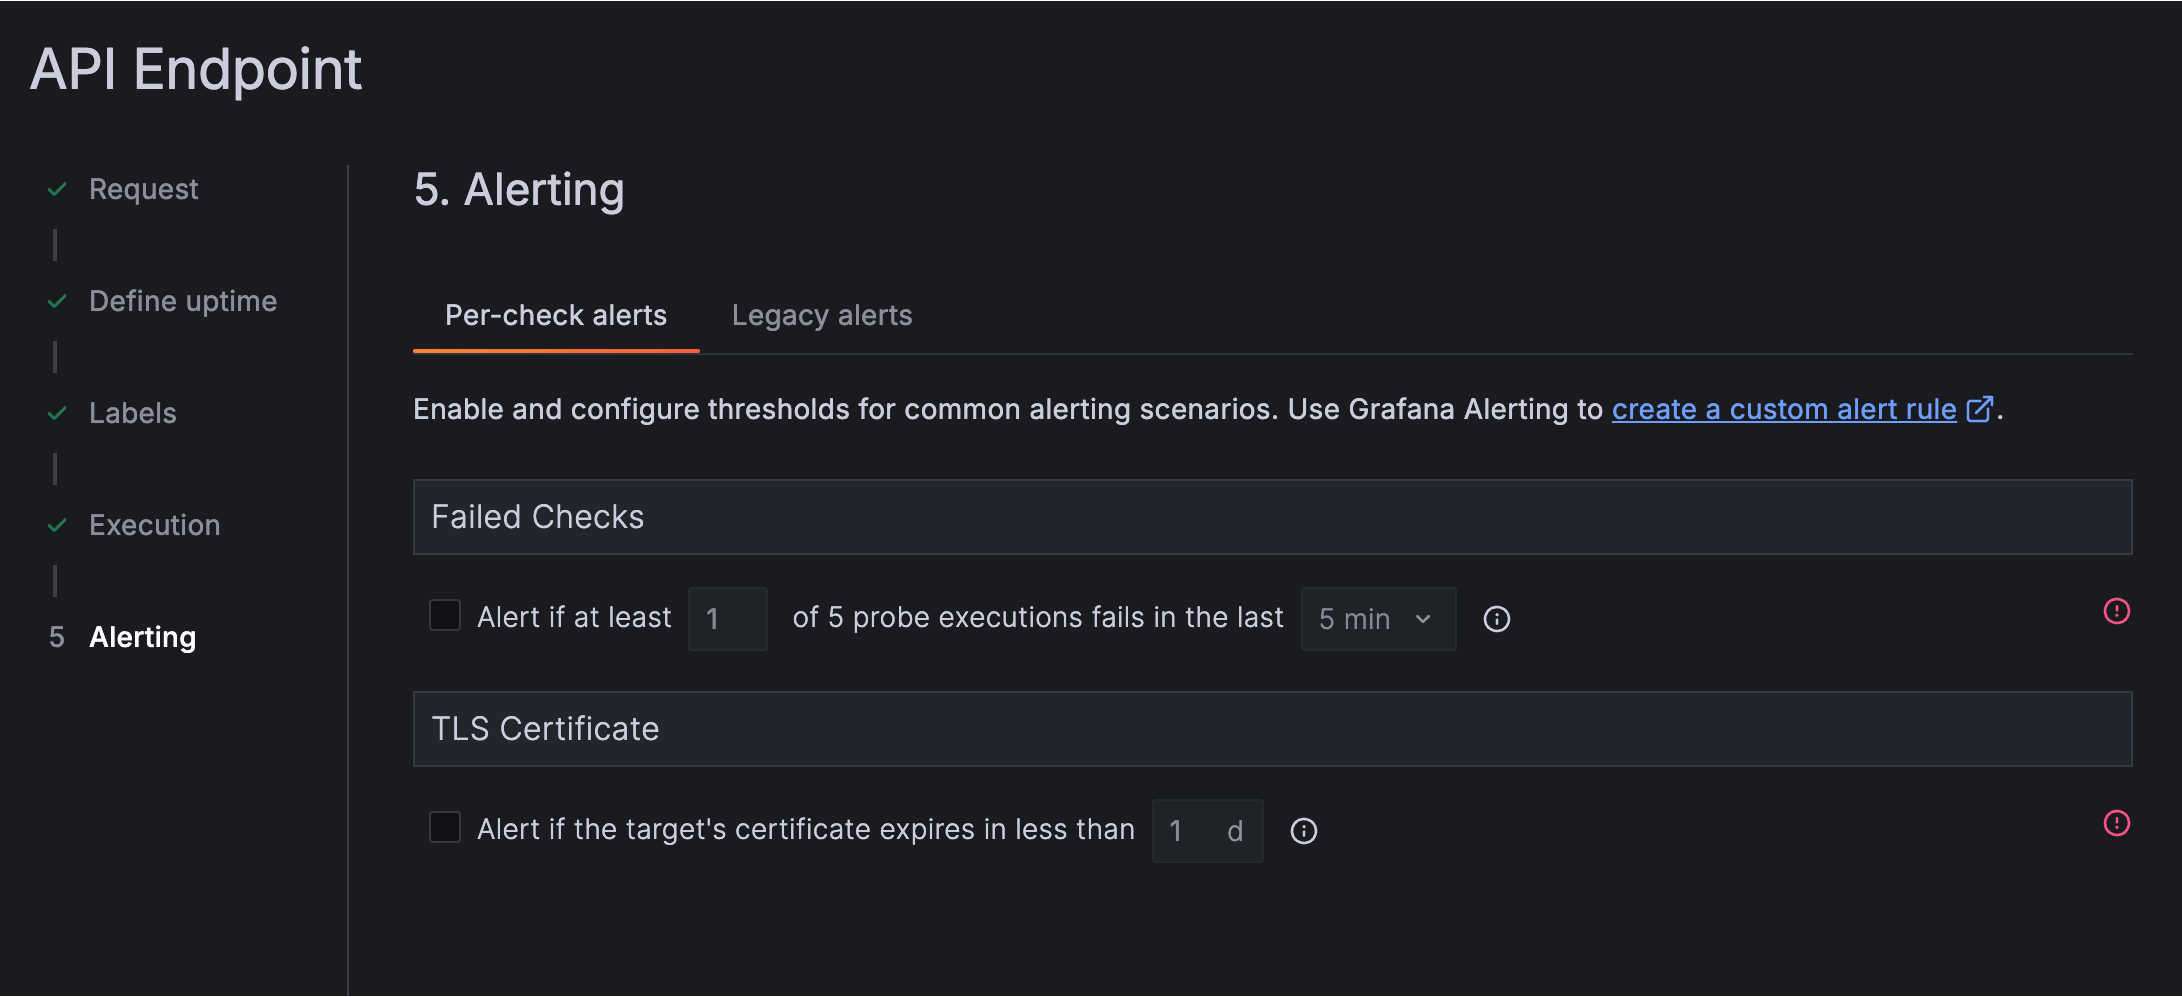
Task: Enable the certificate expiry alert
Action: coord(444,828)
